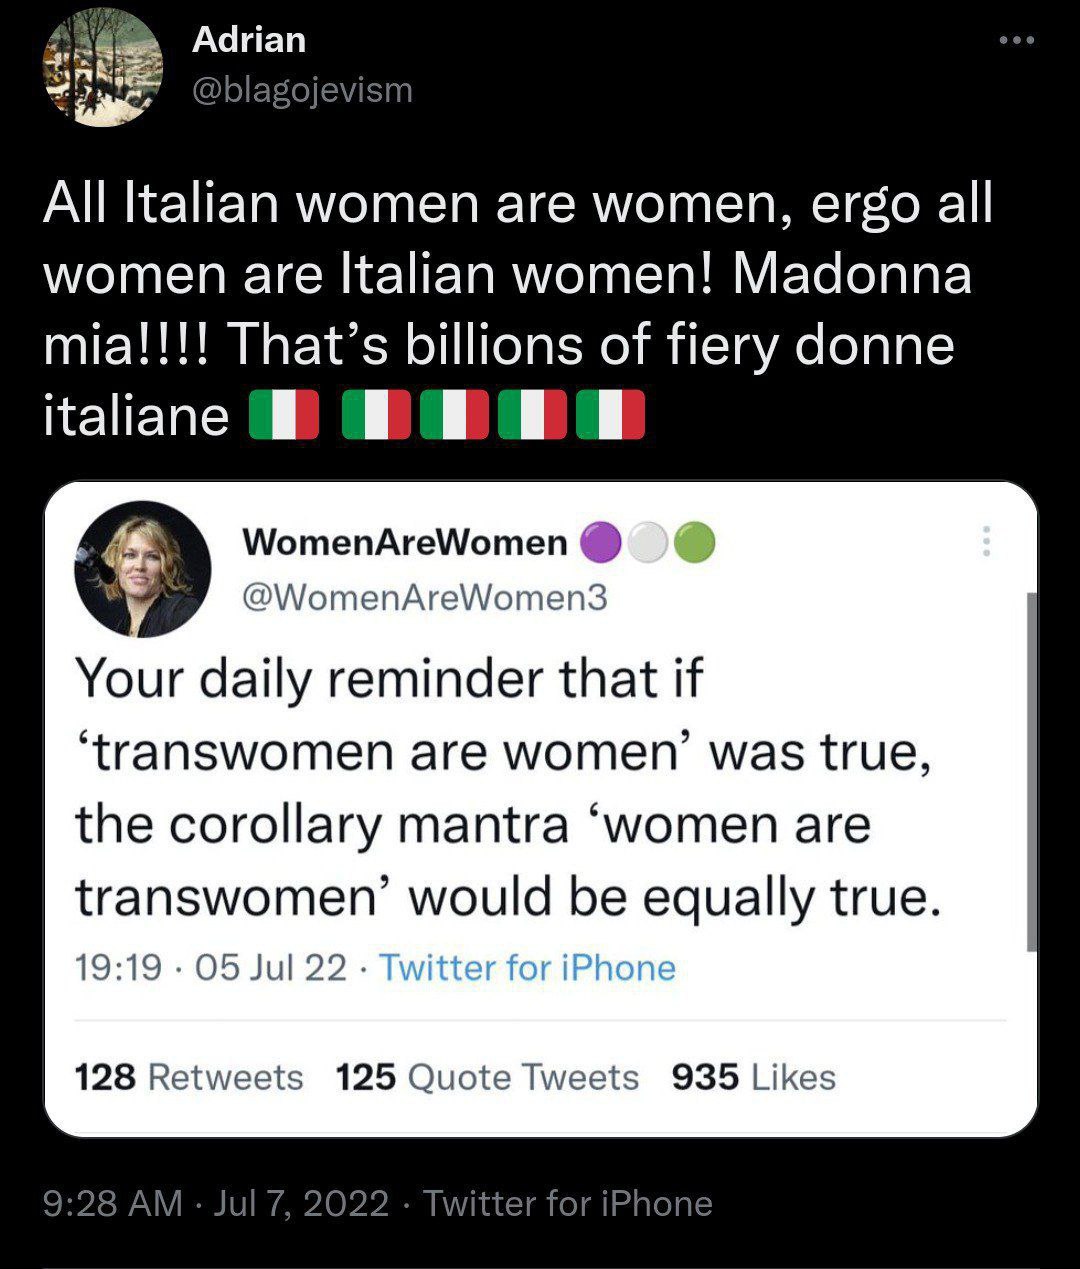Viewport: 1080px width, 1269px height.
Task: Click the green circle emoji
Action: 695,542
